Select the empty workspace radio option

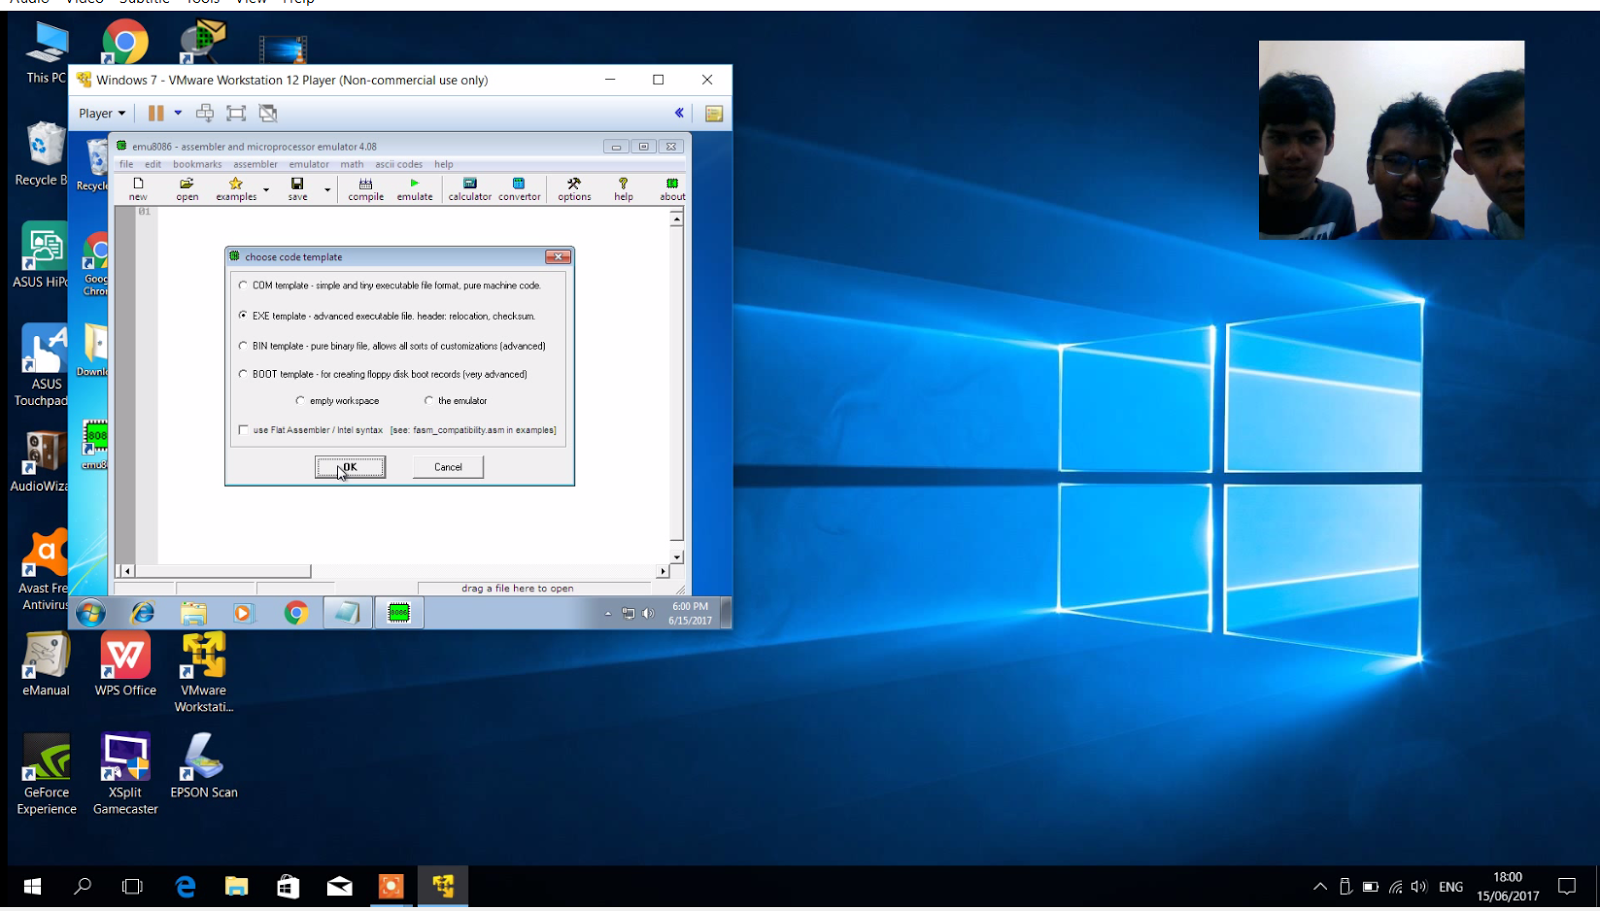pos(300,400)
